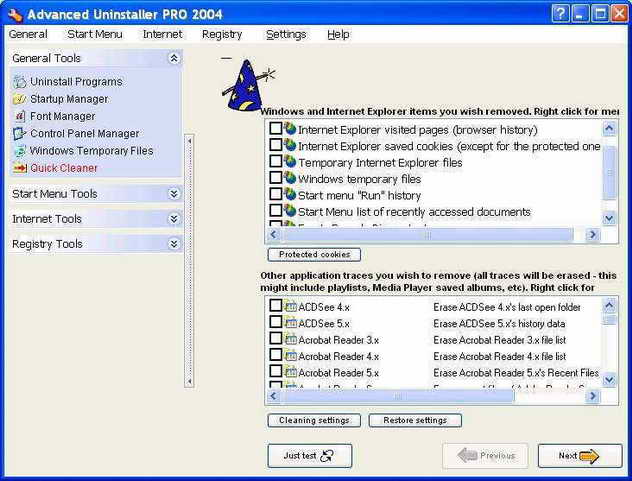
Task: Expand the Internet Tools section
Action: [x=174, y=219]
